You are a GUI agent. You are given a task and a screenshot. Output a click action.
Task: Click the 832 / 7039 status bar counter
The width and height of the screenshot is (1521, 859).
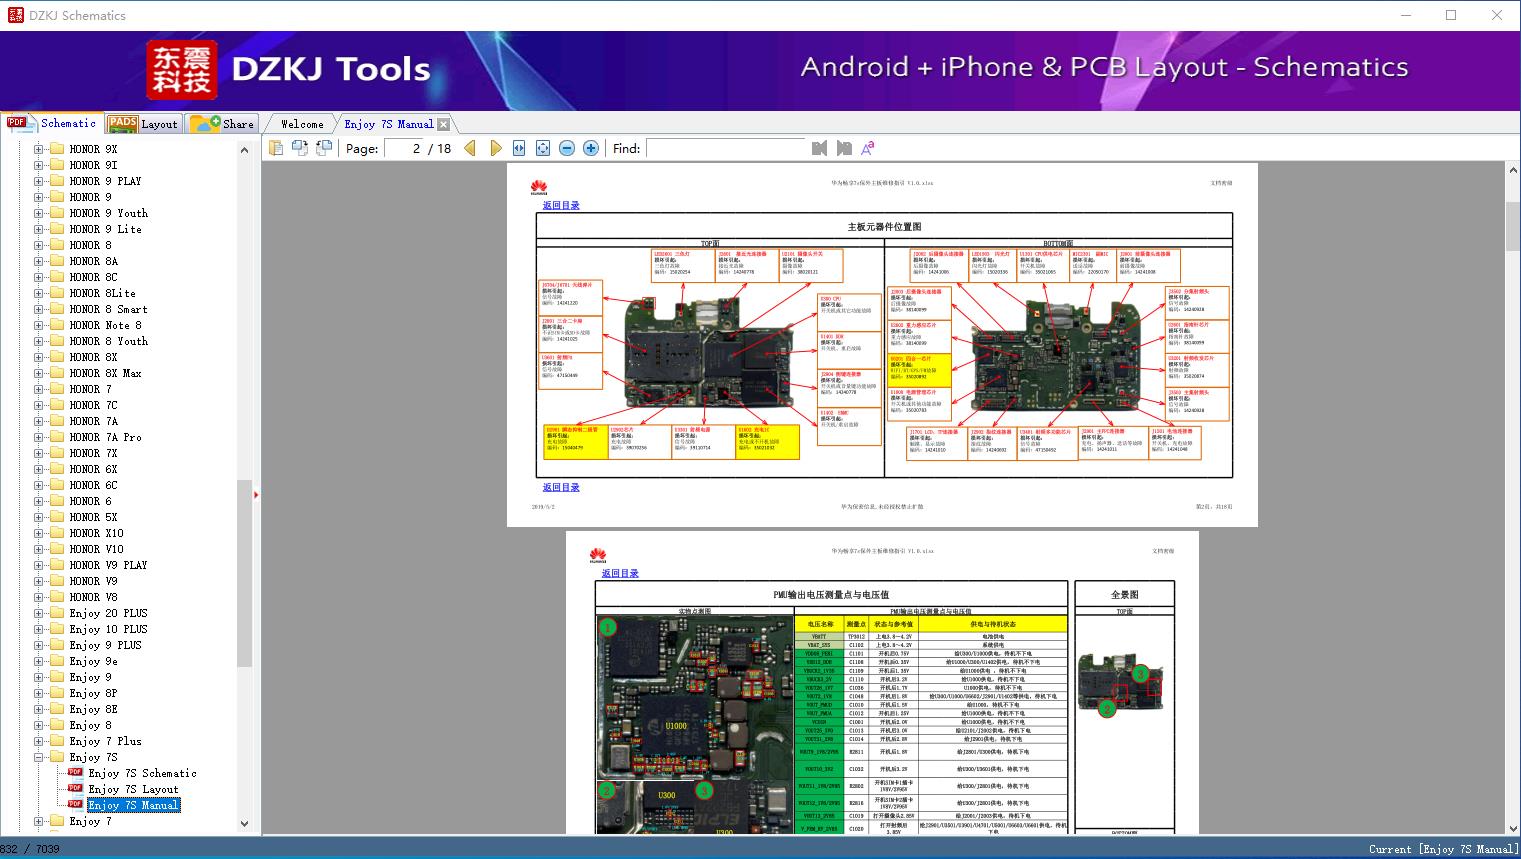coord(30,849)
